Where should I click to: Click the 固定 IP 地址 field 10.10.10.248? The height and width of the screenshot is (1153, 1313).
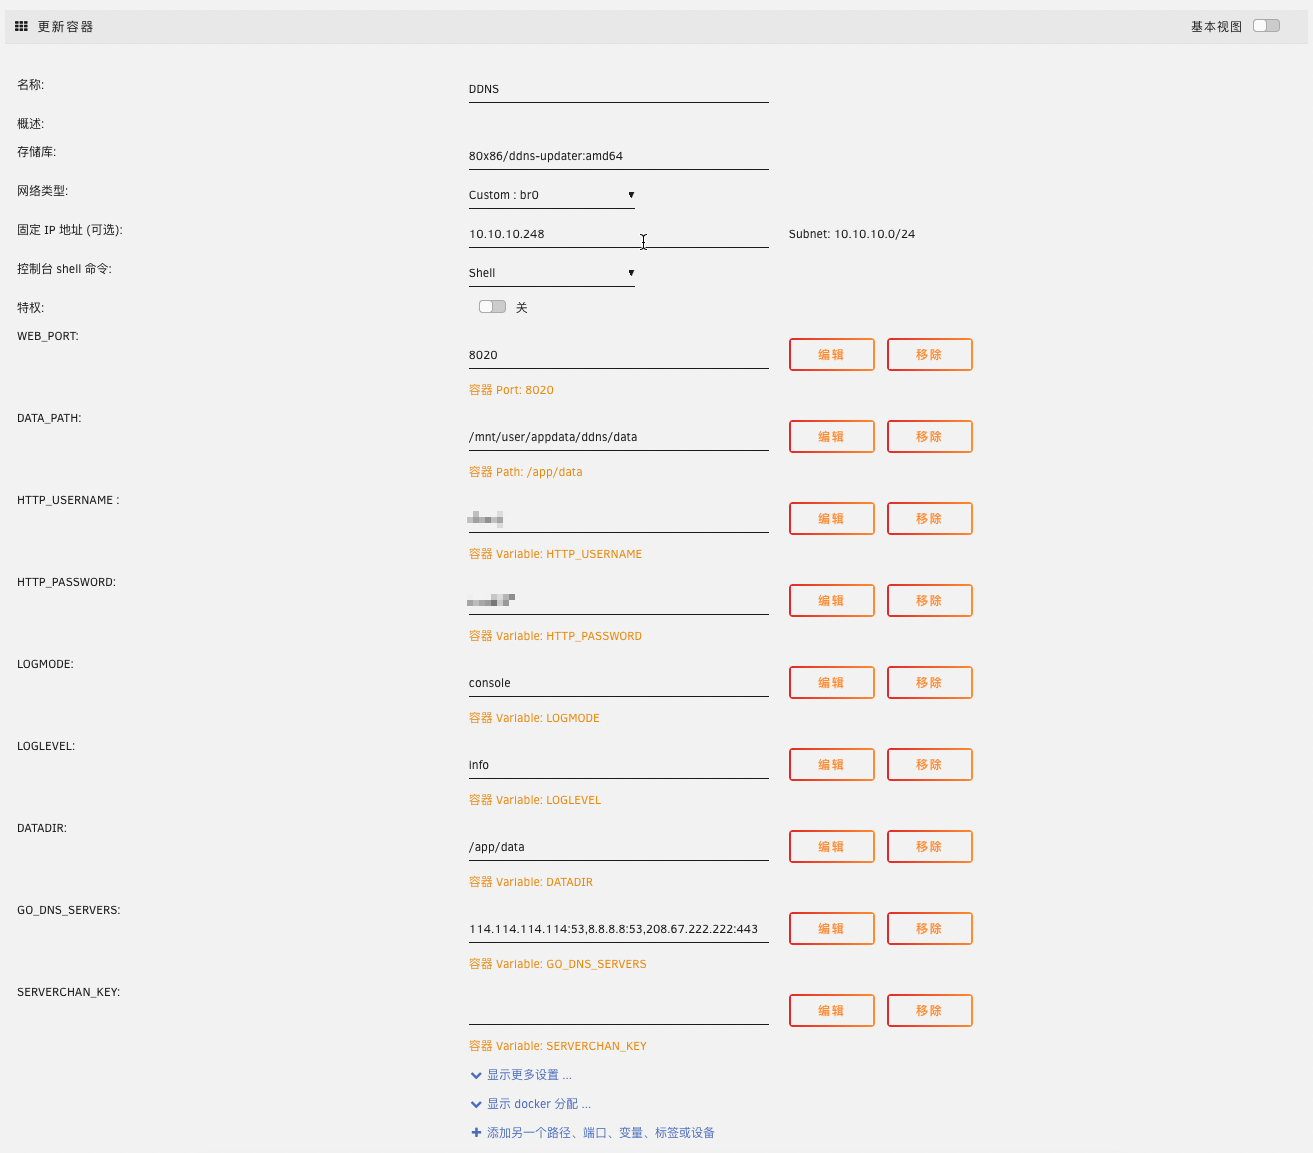pyautogui.click(x=619, y=234)
